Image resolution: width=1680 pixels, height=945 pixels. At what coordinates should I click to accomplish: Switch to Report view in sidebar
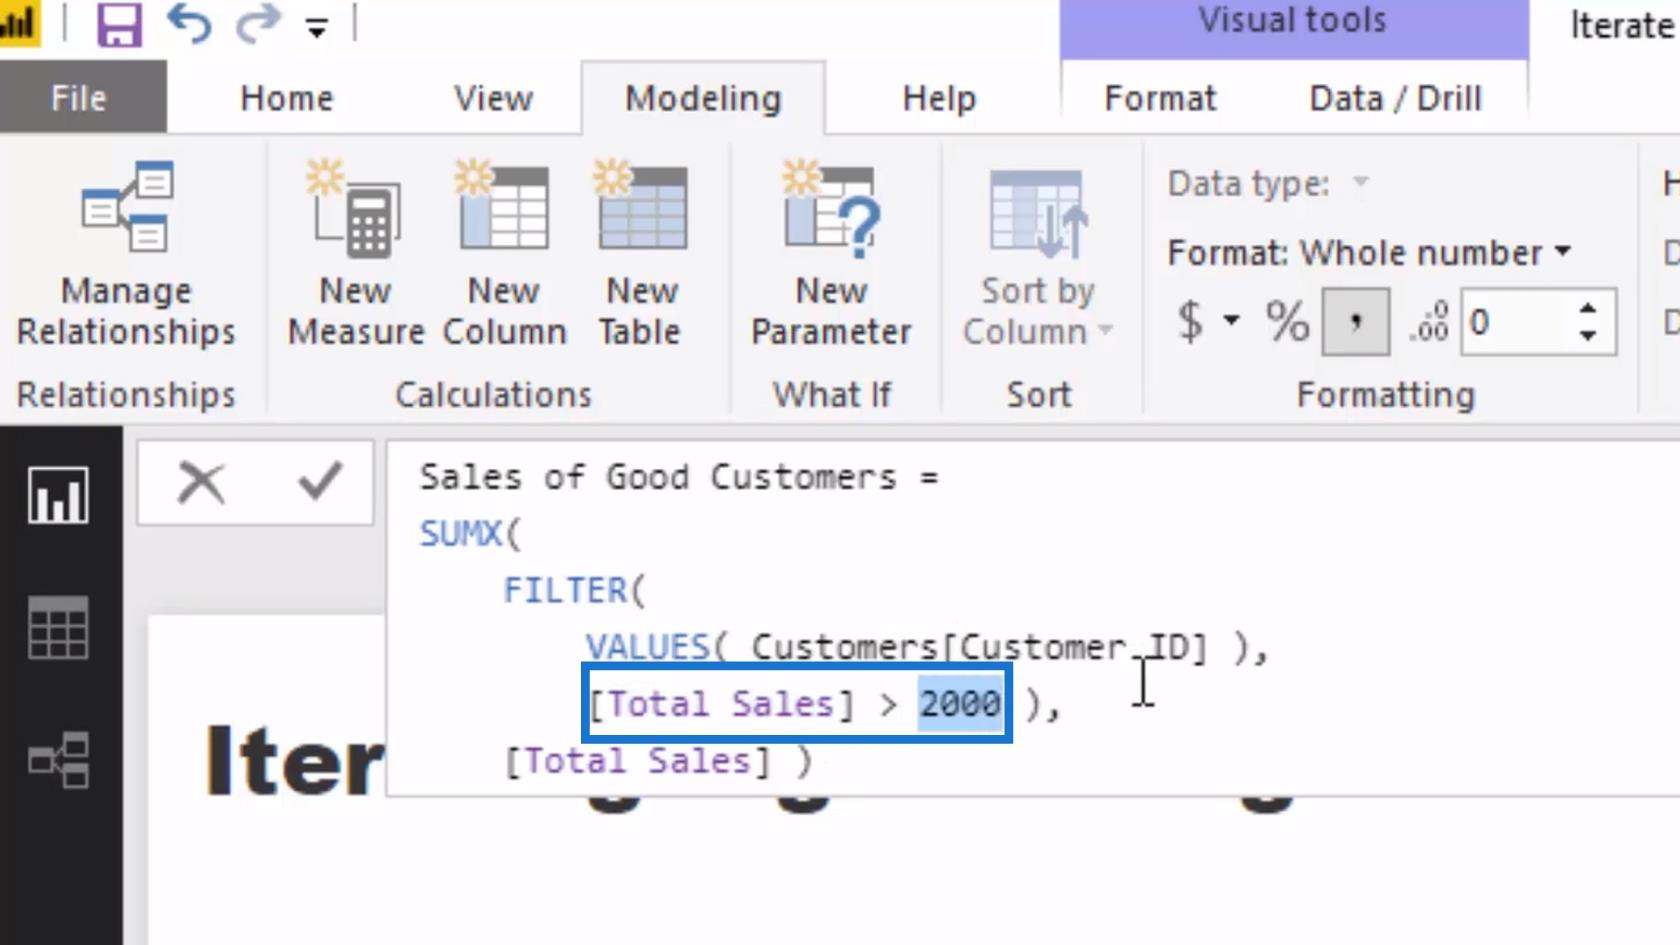pos(58,495)
